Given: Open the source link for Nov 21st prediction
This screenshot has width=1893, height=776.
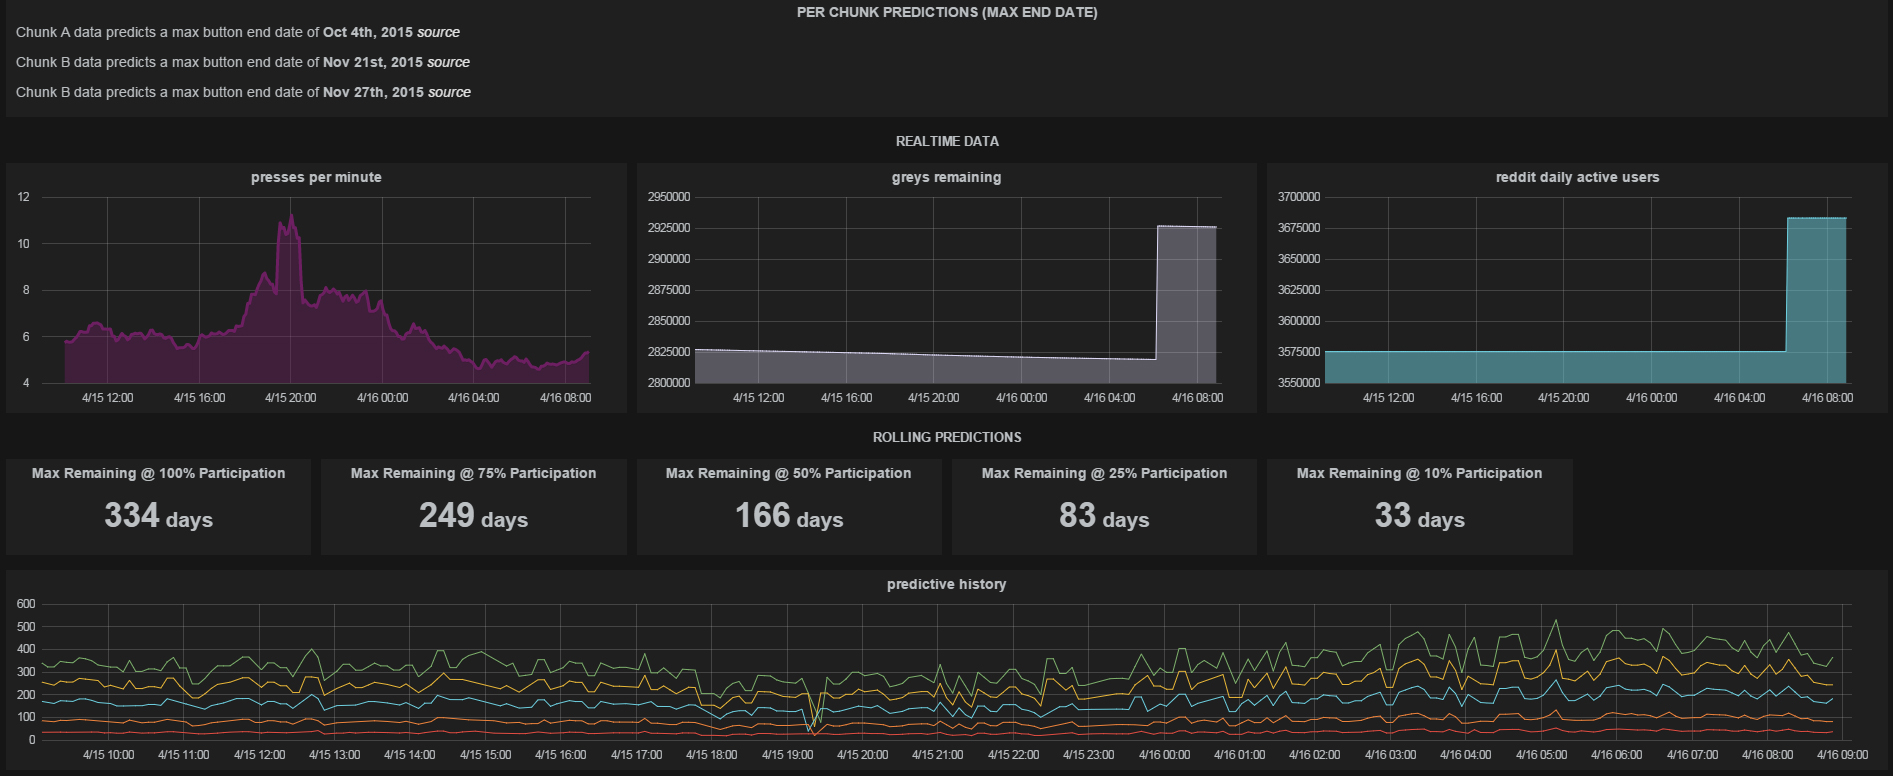Looking at the screenshot, I should tap(448, 62).
